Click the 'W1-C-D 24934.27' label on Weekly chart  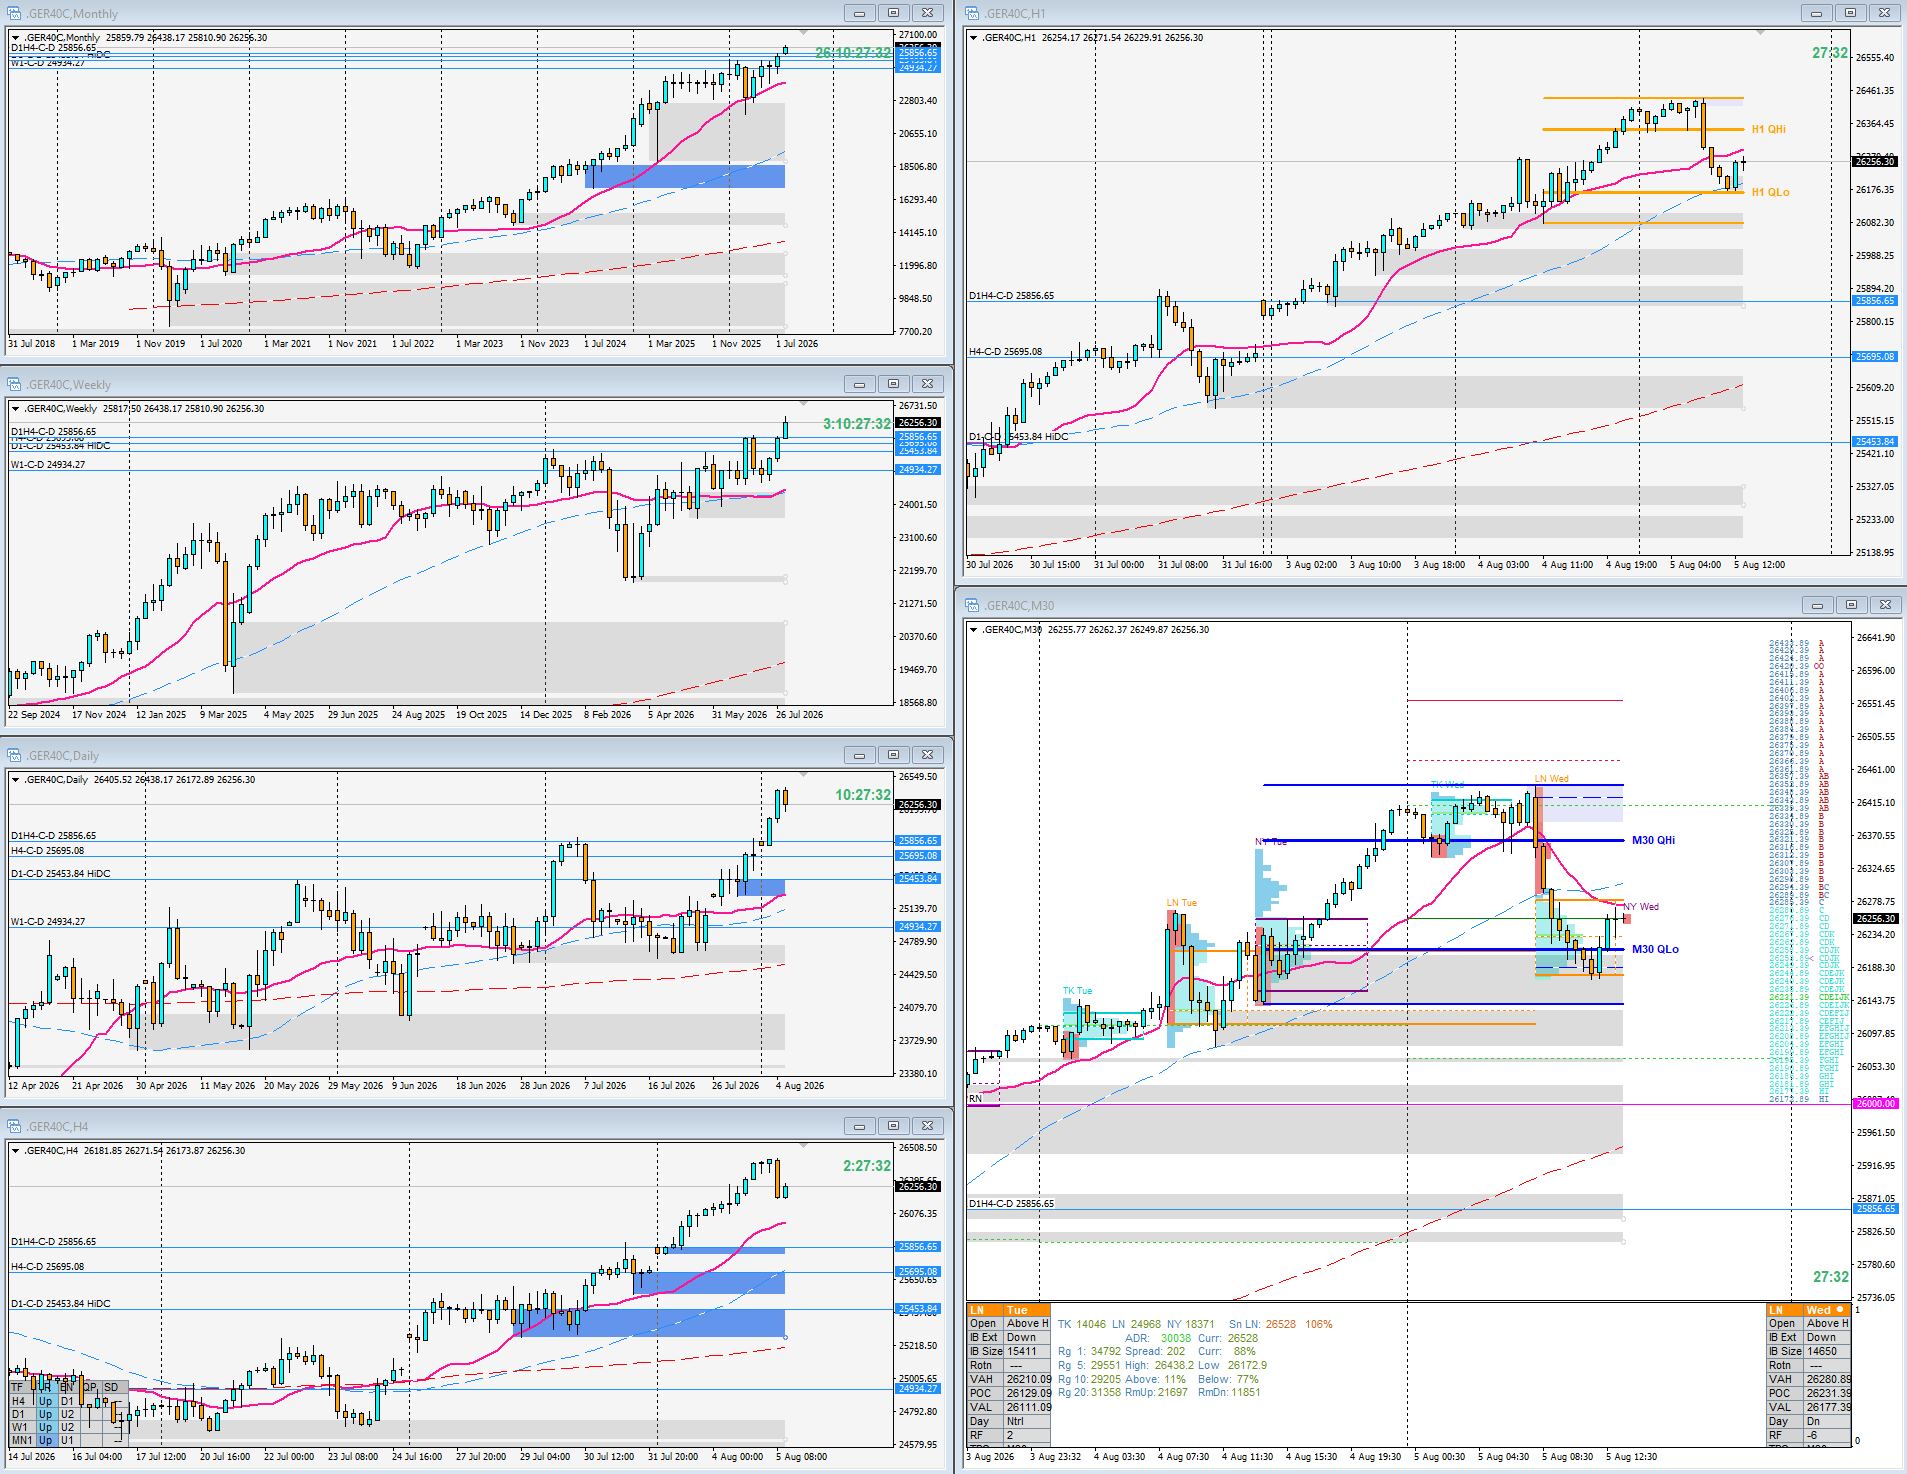tap(48, 465)
